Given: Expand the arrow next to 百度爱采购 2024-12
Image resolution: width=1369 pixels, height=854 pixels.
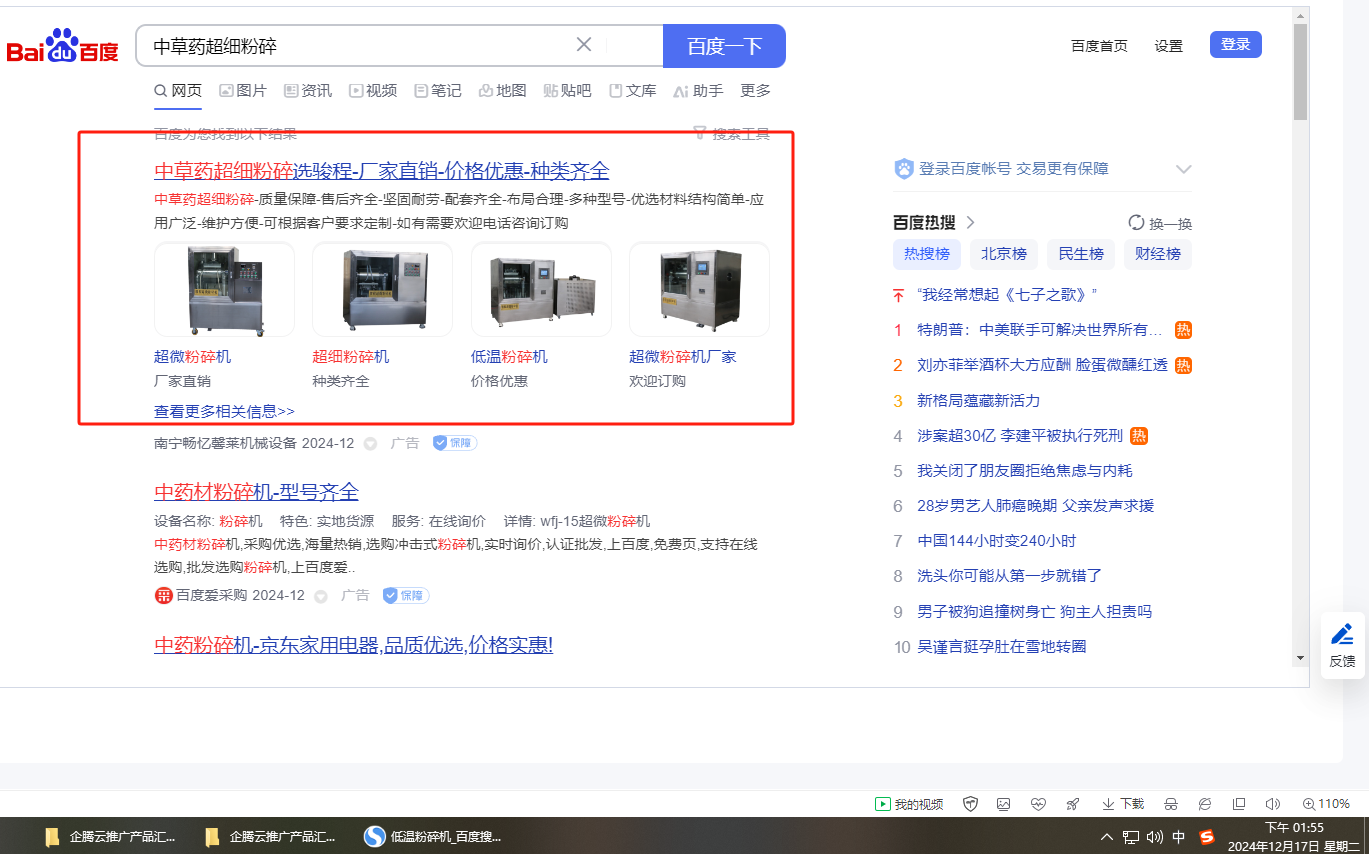Looking at the screenshot, I should coord(321,596).
